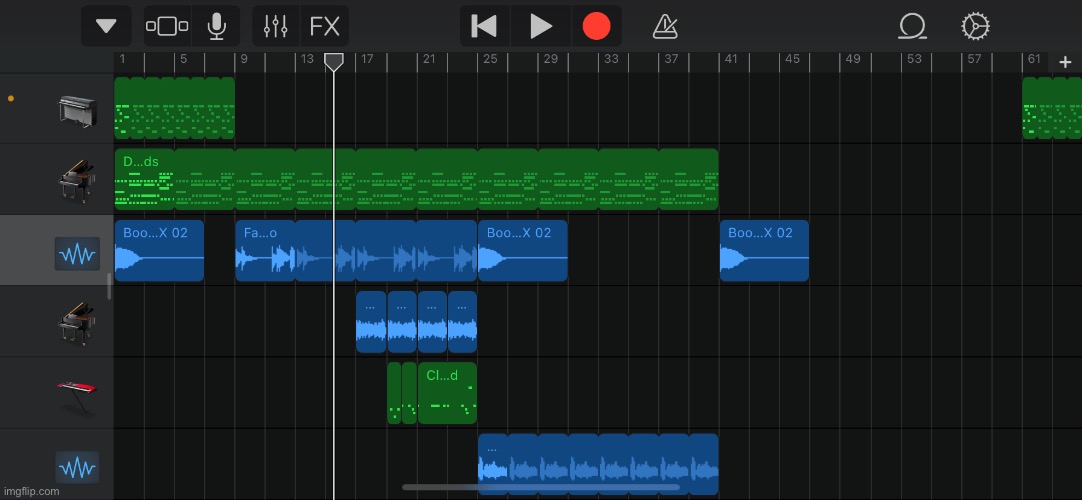Tap the microphone input icon

[x=216, y=26]
